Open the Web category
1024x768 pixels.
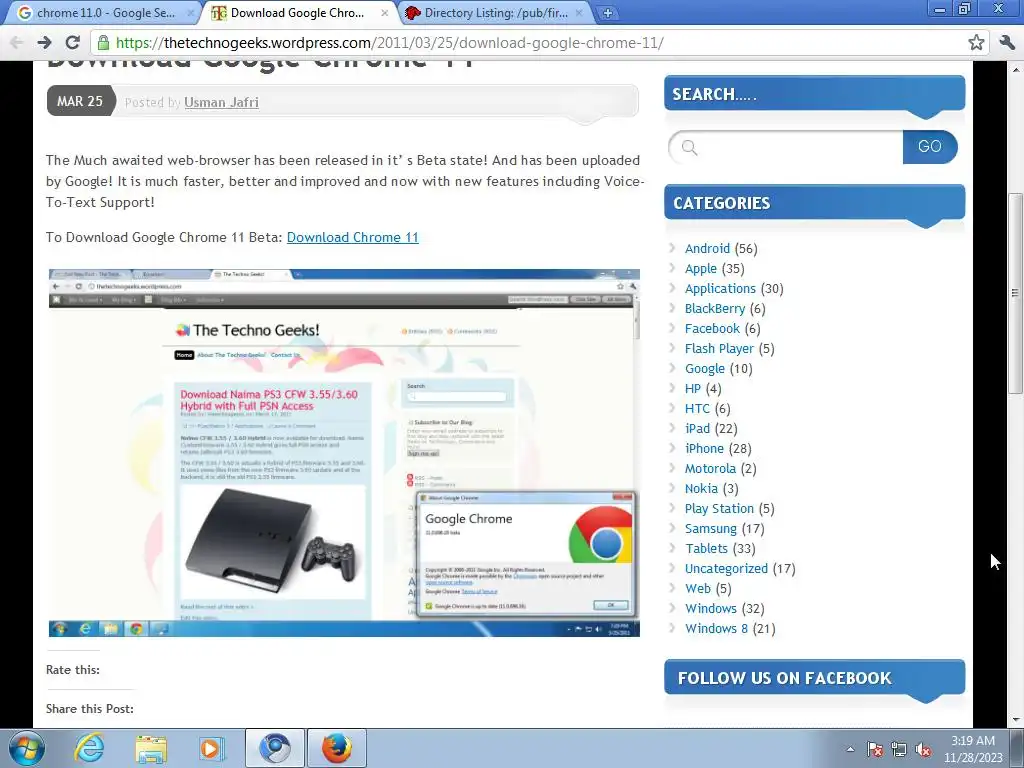click(x=698, y=589)
